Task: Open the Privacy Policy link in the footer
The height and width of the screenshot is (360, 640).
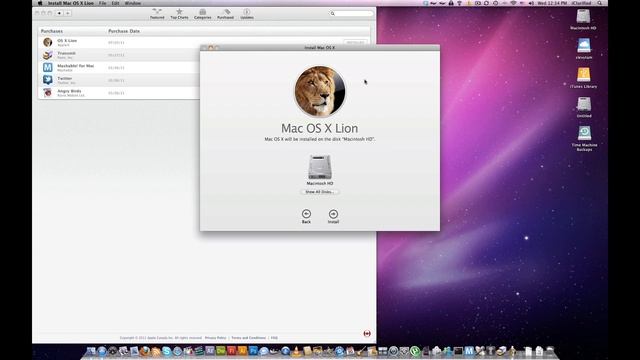Action: click(216, 338)
